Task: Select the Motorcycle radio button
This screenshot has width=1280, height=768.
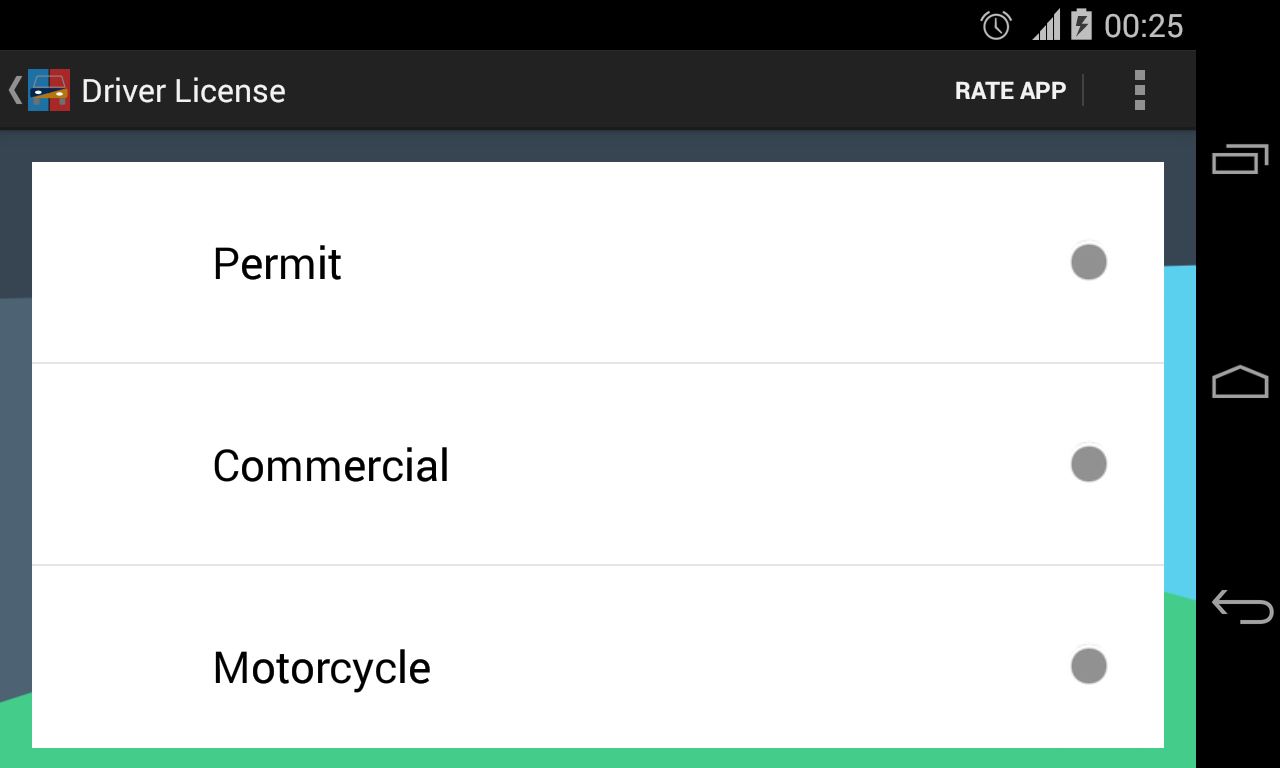Action: click(1088, 666)
